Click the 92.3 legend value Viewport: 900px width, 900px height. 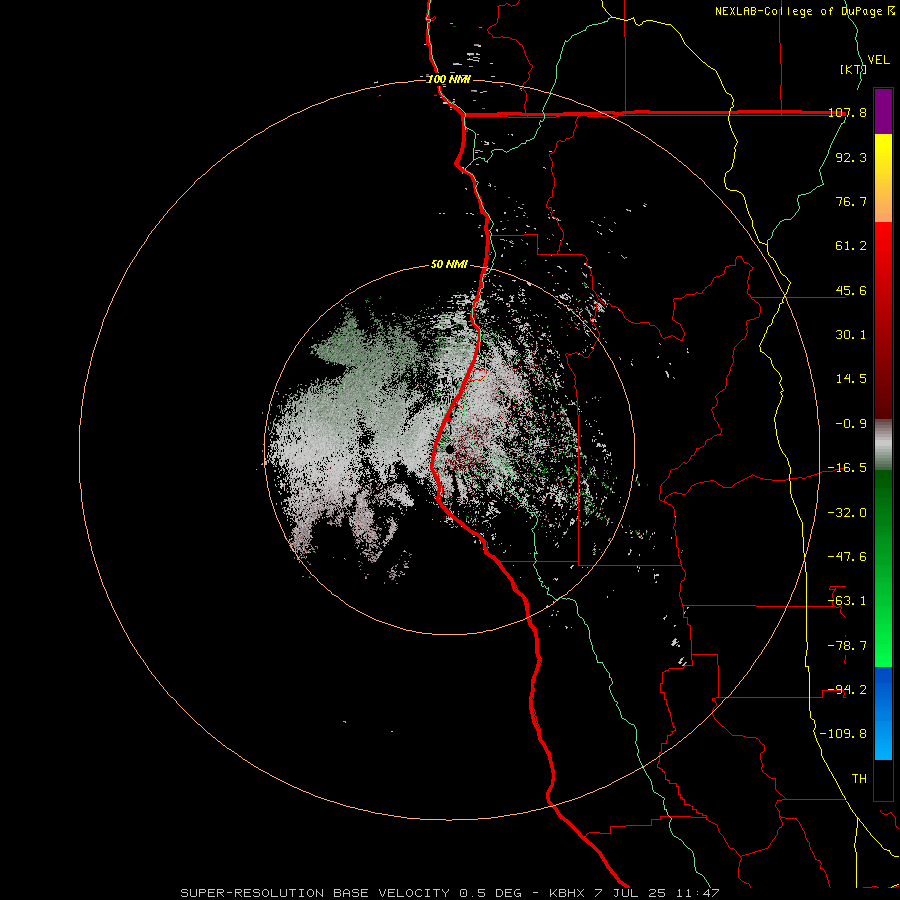point(851,157)
